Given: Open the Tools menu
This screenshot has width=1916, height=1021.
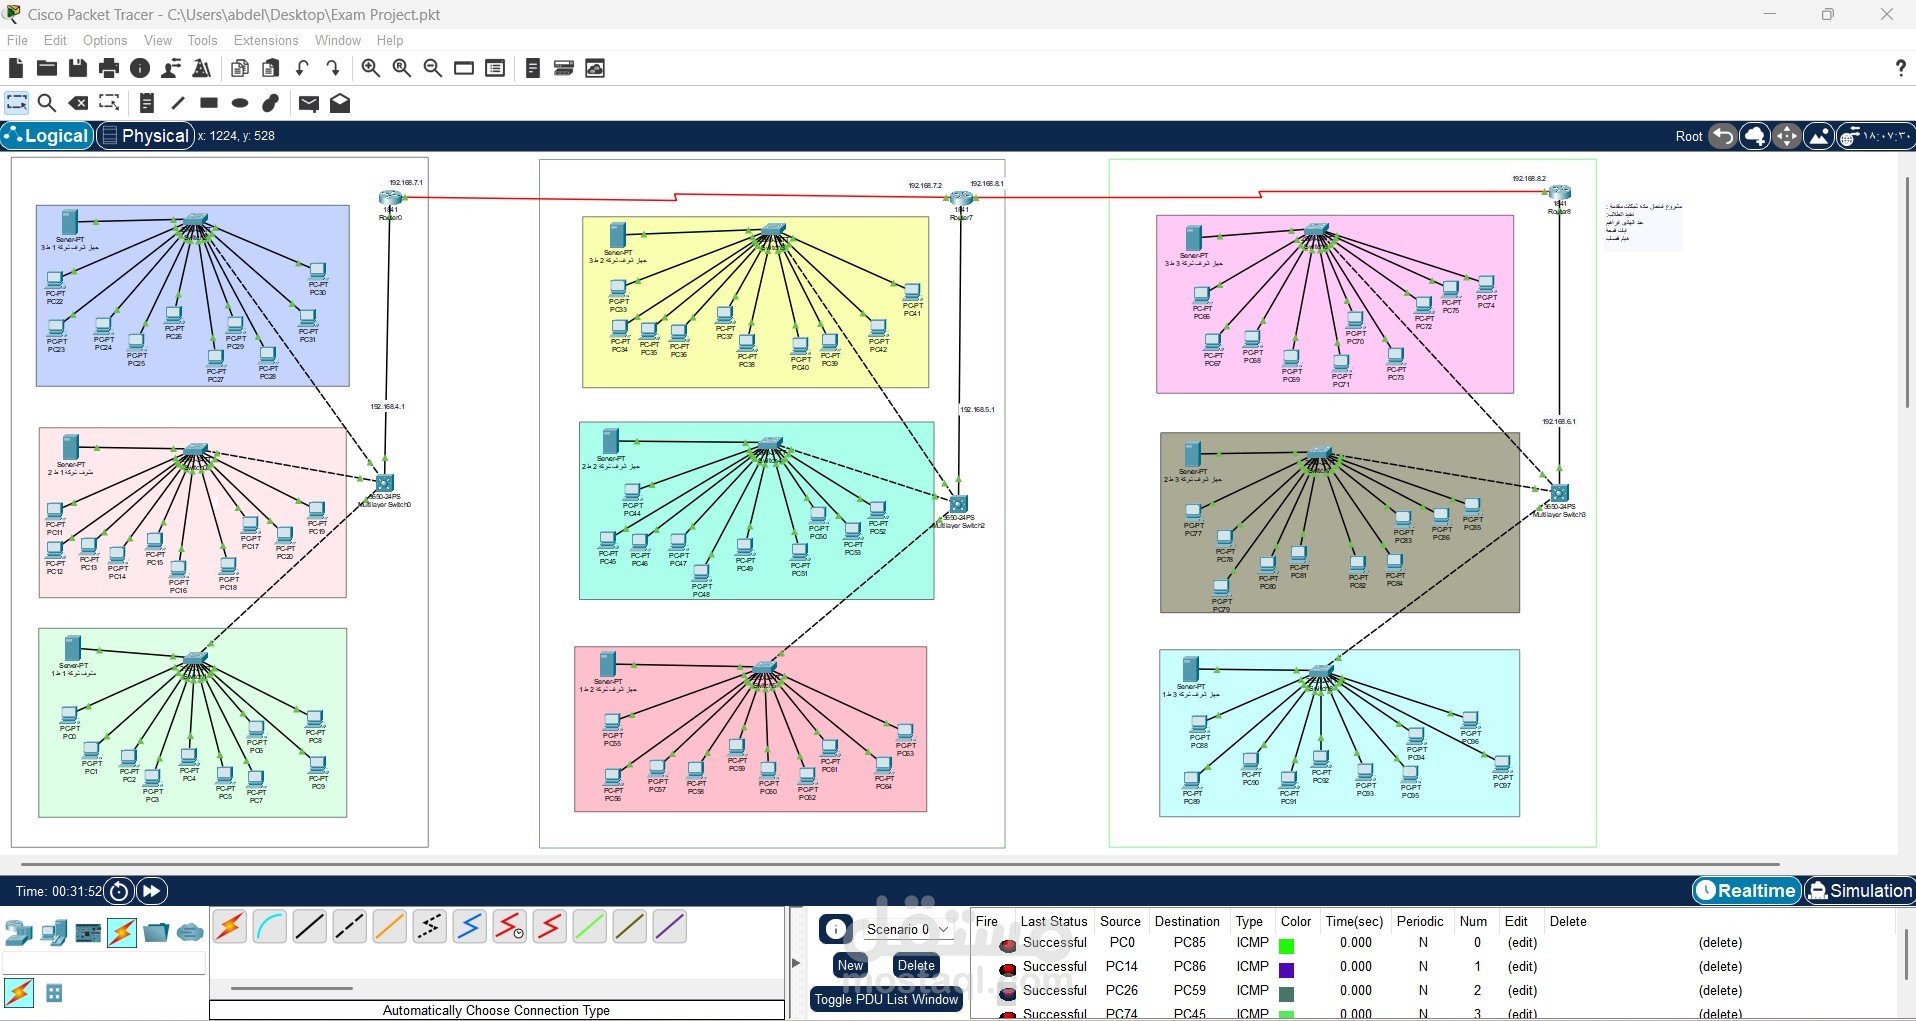Looking at the screenshot, I should coord(202,40).
